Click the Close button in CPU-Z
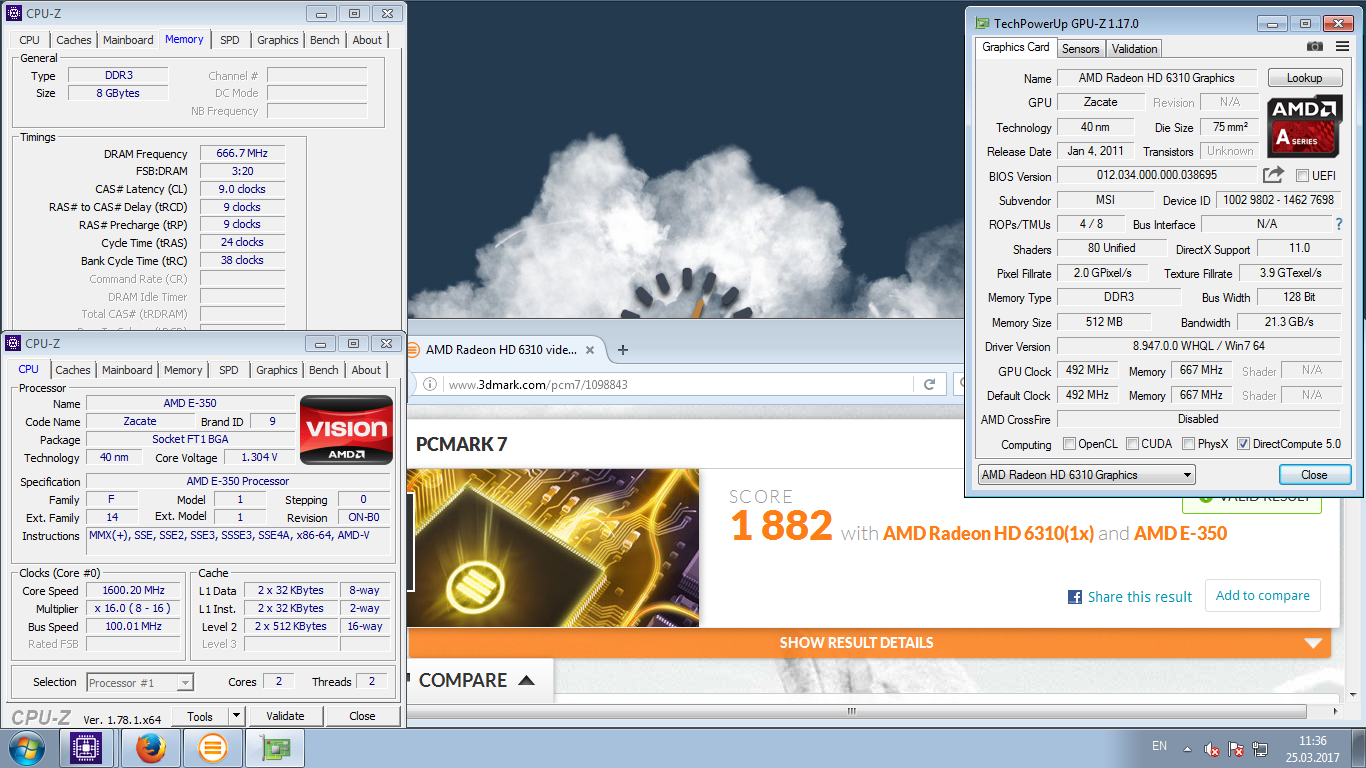 (x=362, y=716)
